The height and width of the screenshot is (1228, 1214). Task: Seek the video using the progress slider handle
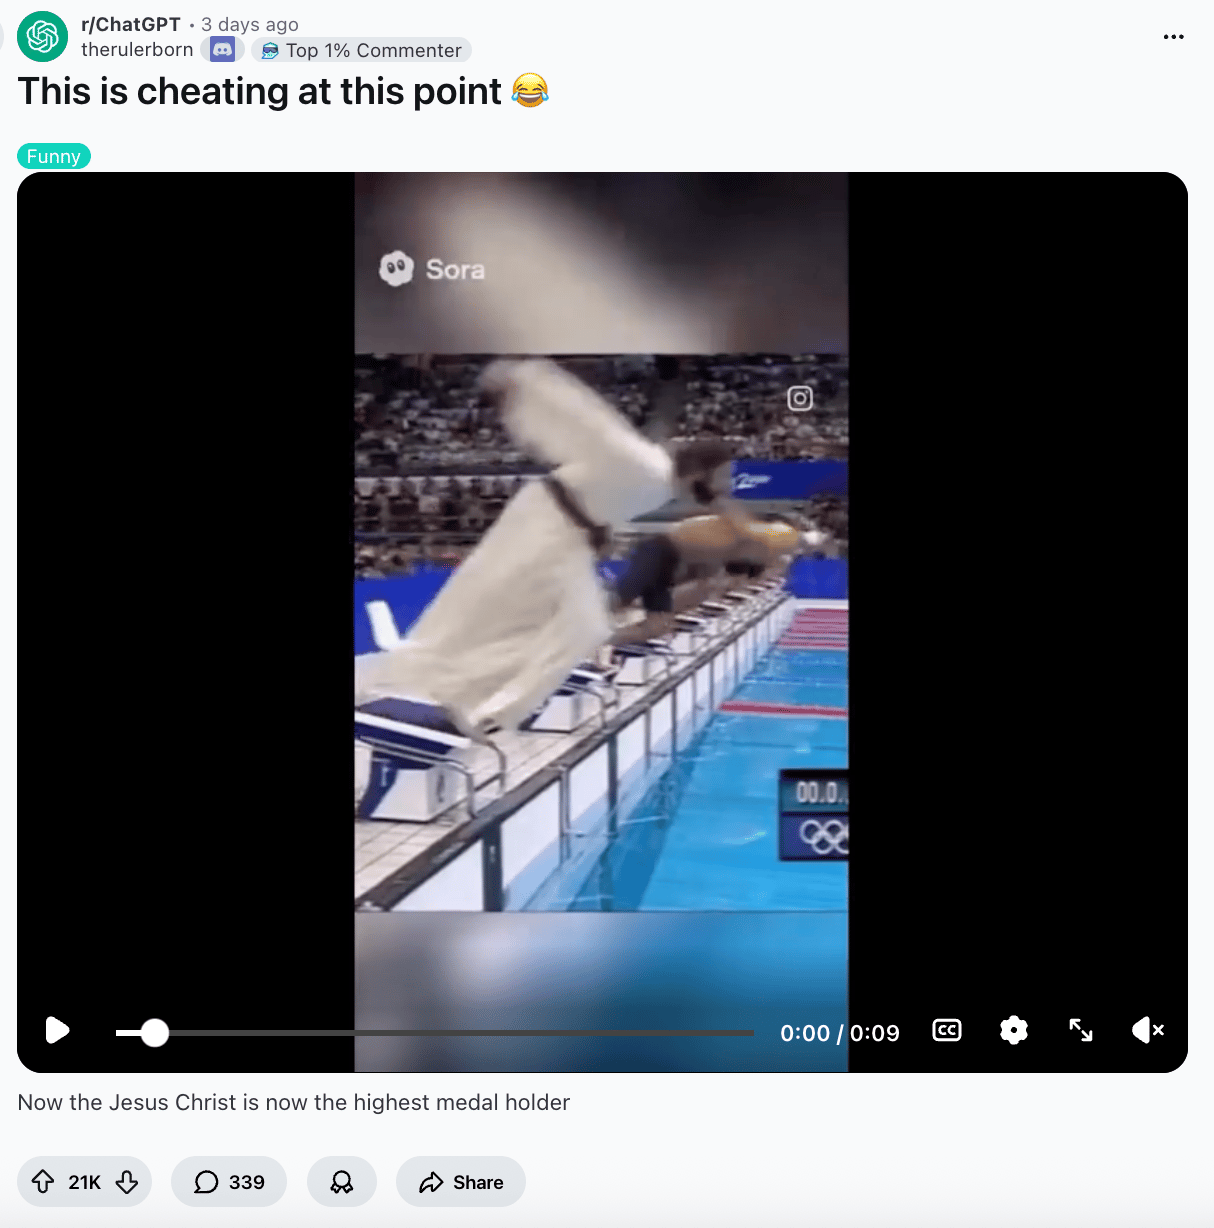pos(154,1033)
